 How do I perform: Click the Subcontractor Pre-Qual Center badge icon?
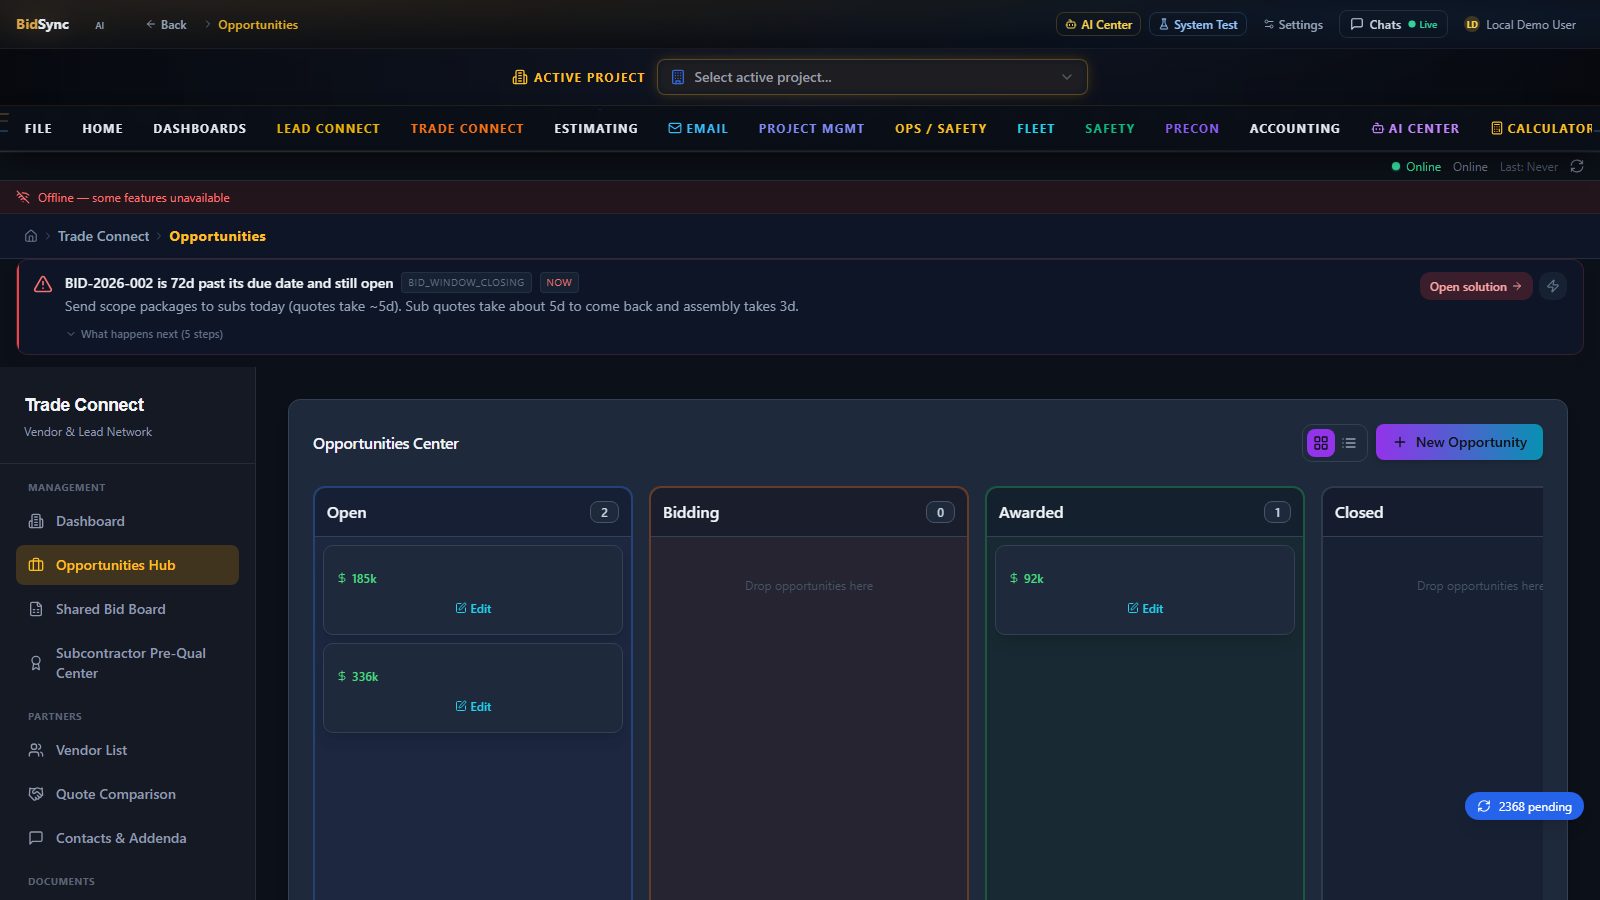(x=36, y=663)
